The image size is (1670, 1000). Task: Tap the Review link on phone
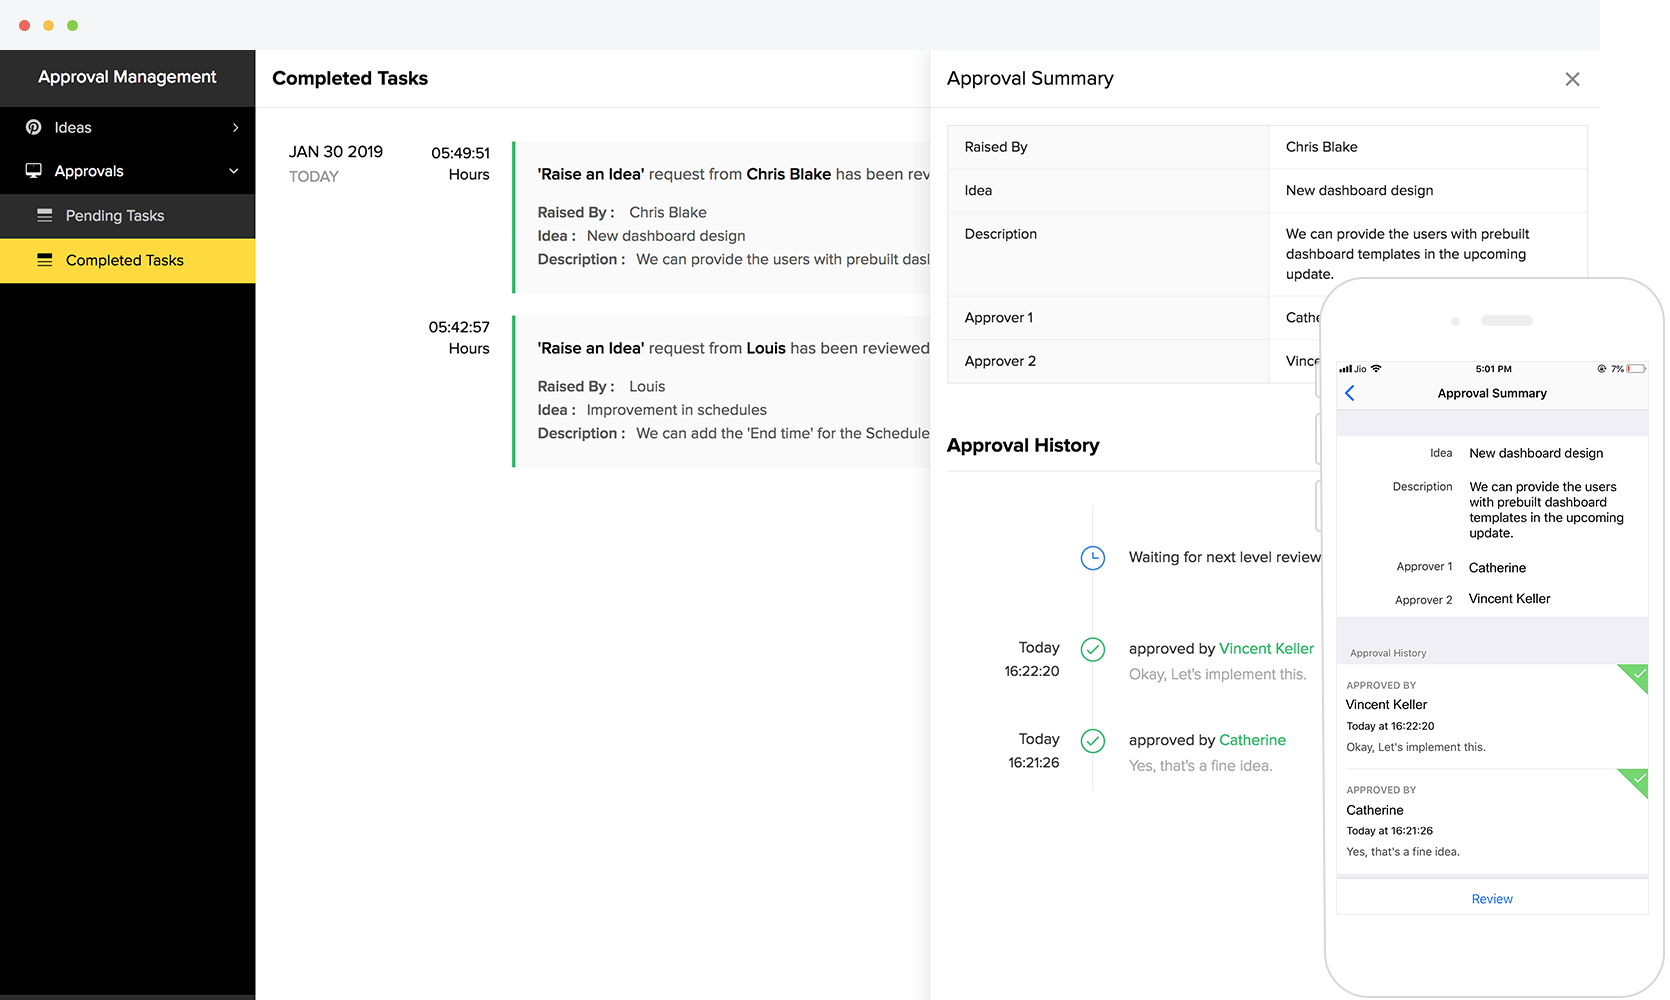pyautogui.click(x=1491, y=899)
